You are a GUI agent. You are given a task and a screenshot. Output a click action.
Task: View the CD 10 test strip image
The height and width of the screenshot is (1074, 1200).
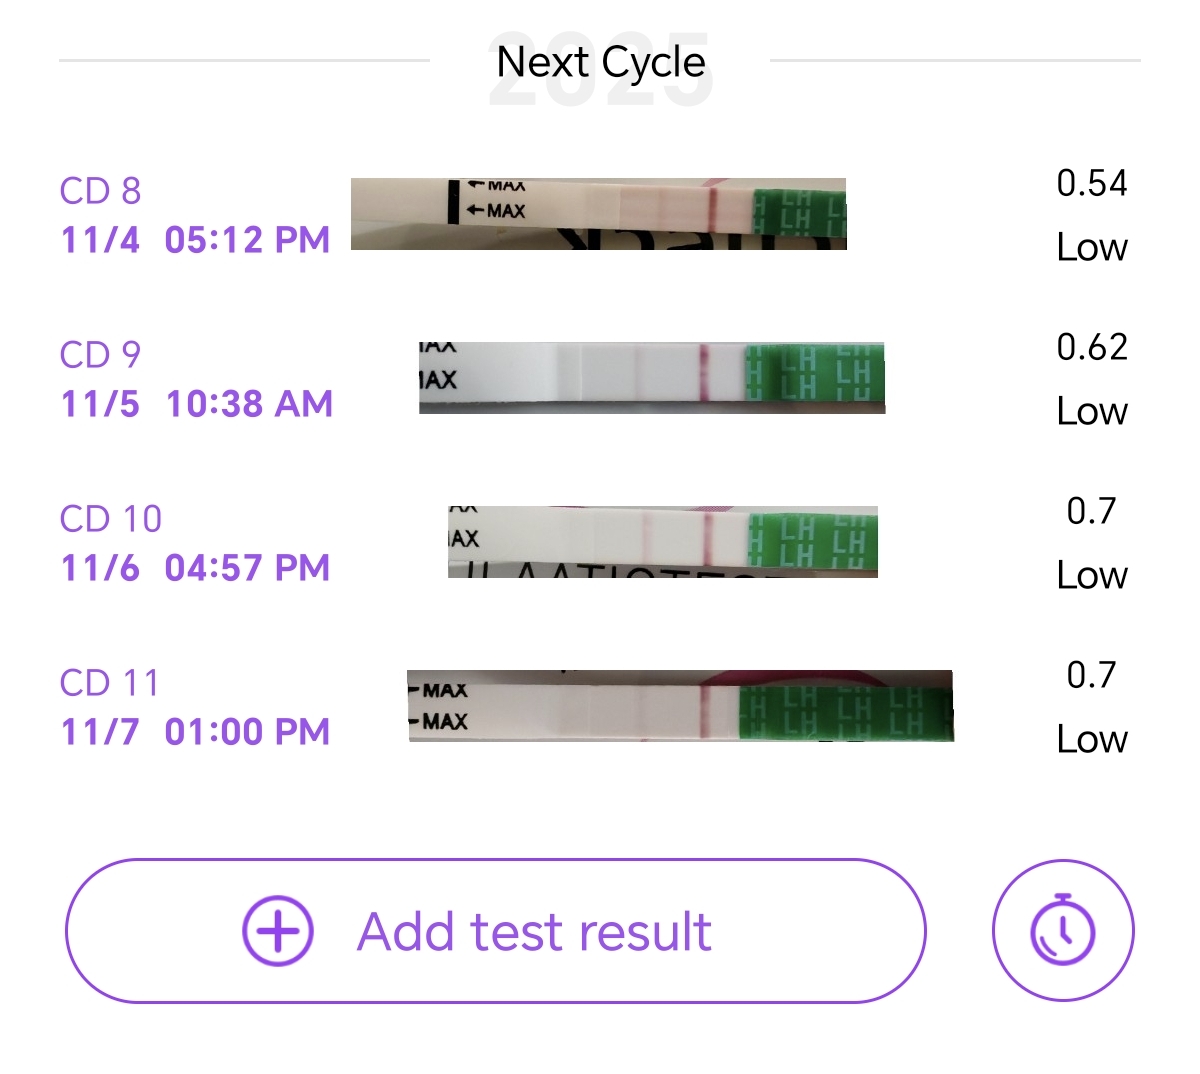click(x=662, y=541)
